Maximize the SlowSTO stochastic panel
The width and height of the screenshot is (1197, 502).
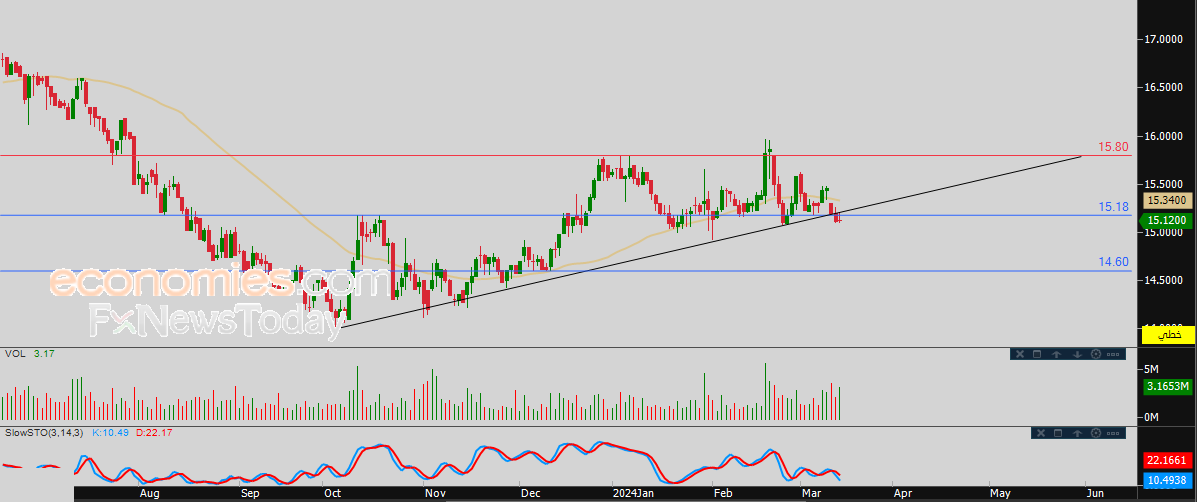[x=1058, y=433]
